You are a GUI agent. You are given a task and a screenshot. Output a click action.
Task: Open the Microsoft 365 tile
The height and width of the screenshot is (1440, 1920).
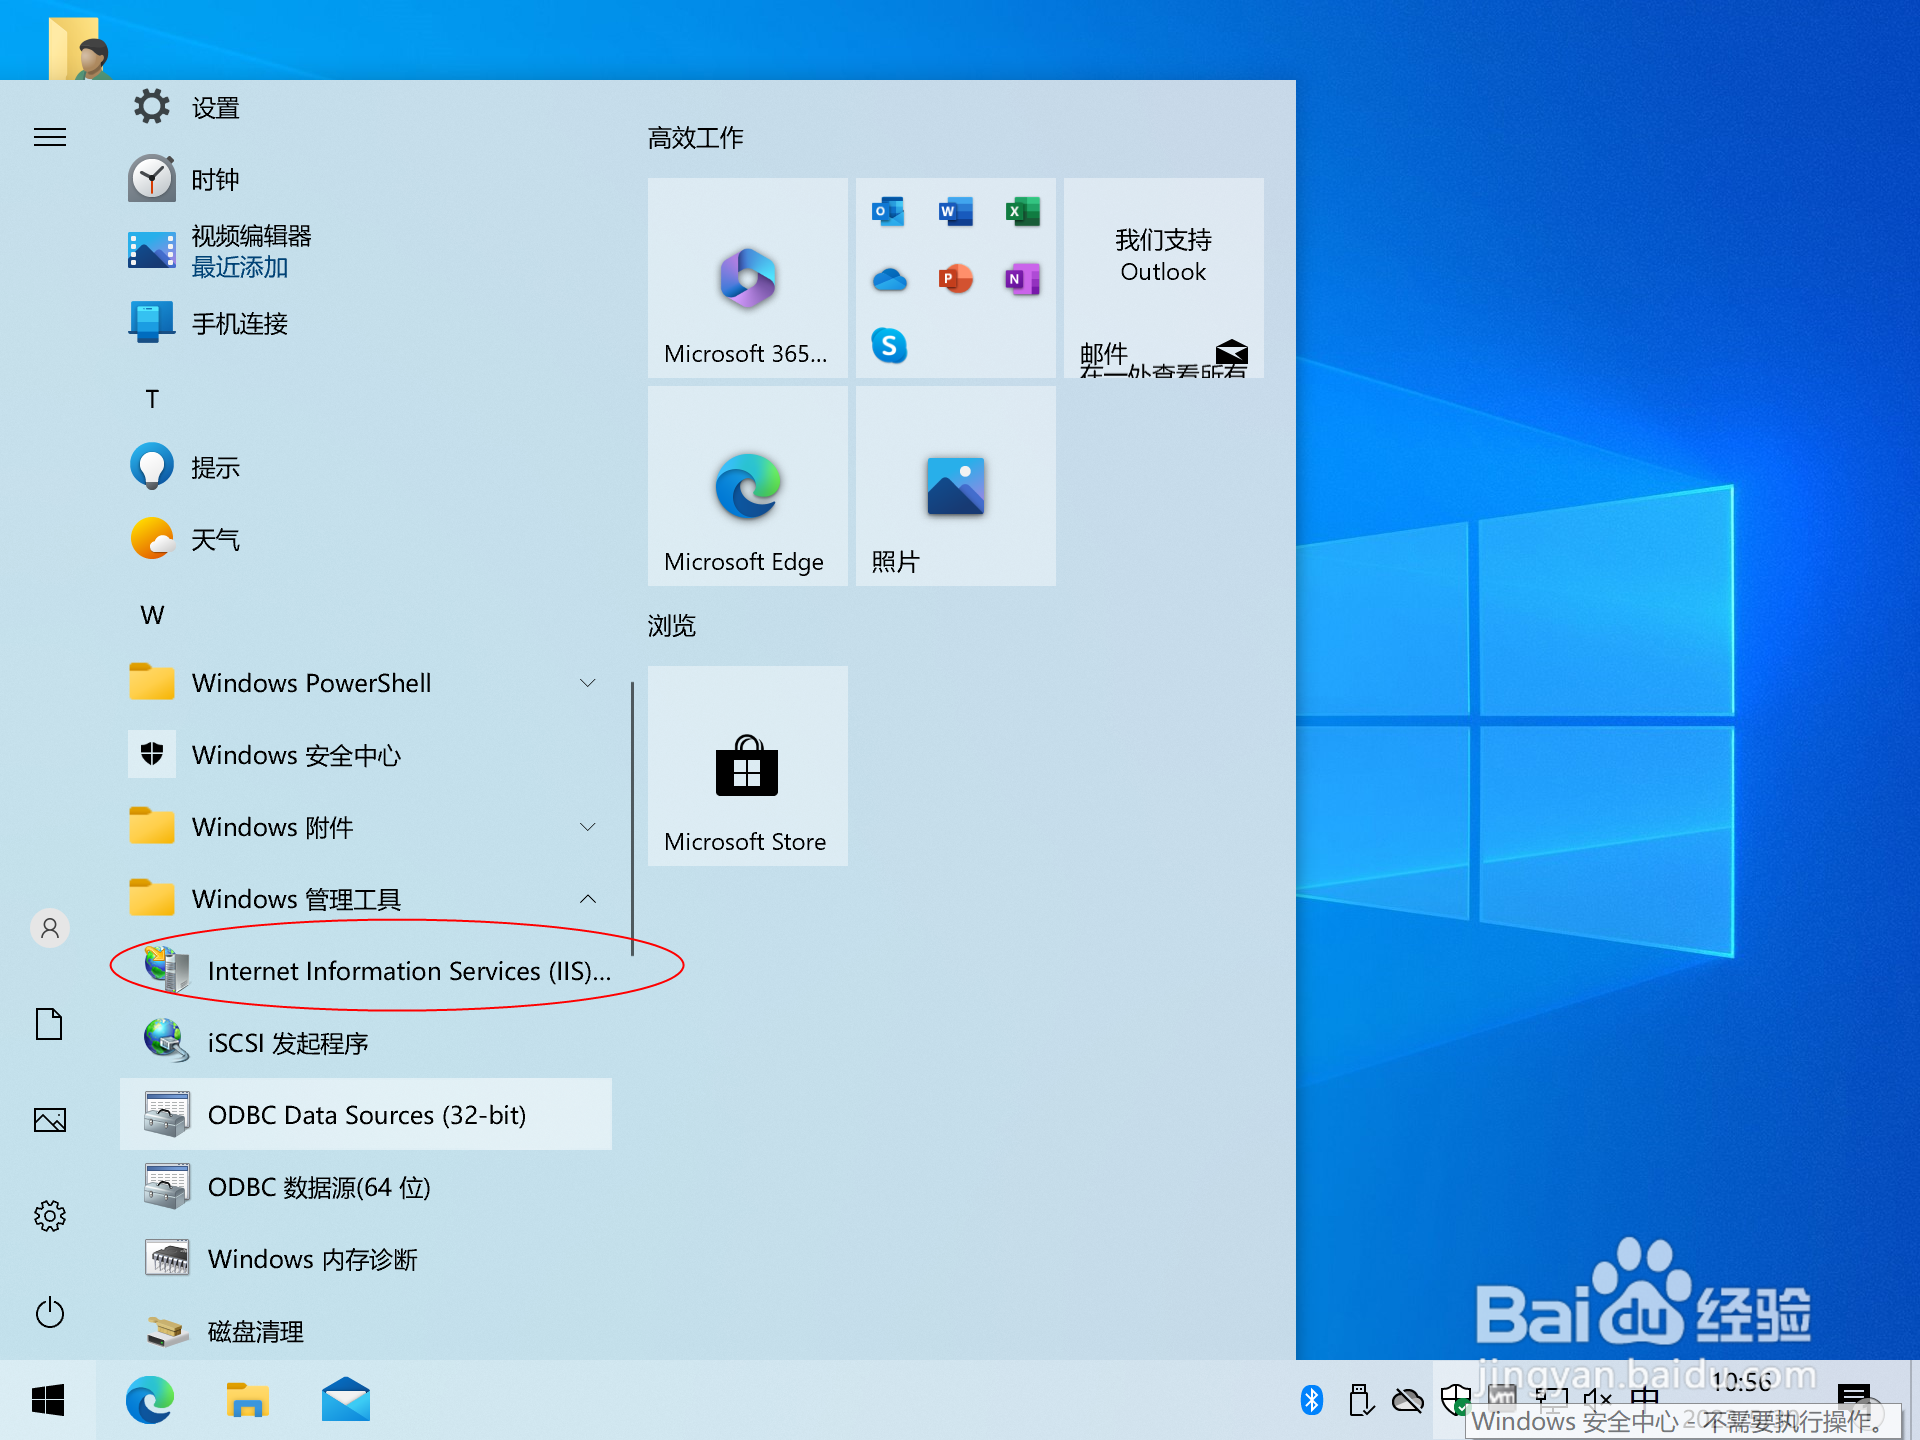coord(748,278)
